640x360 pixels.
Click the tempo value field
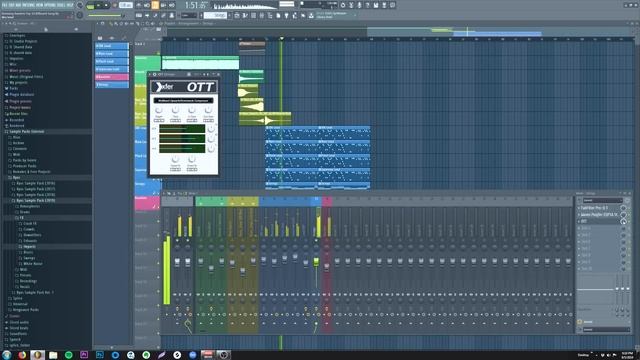tap(126, 5)
